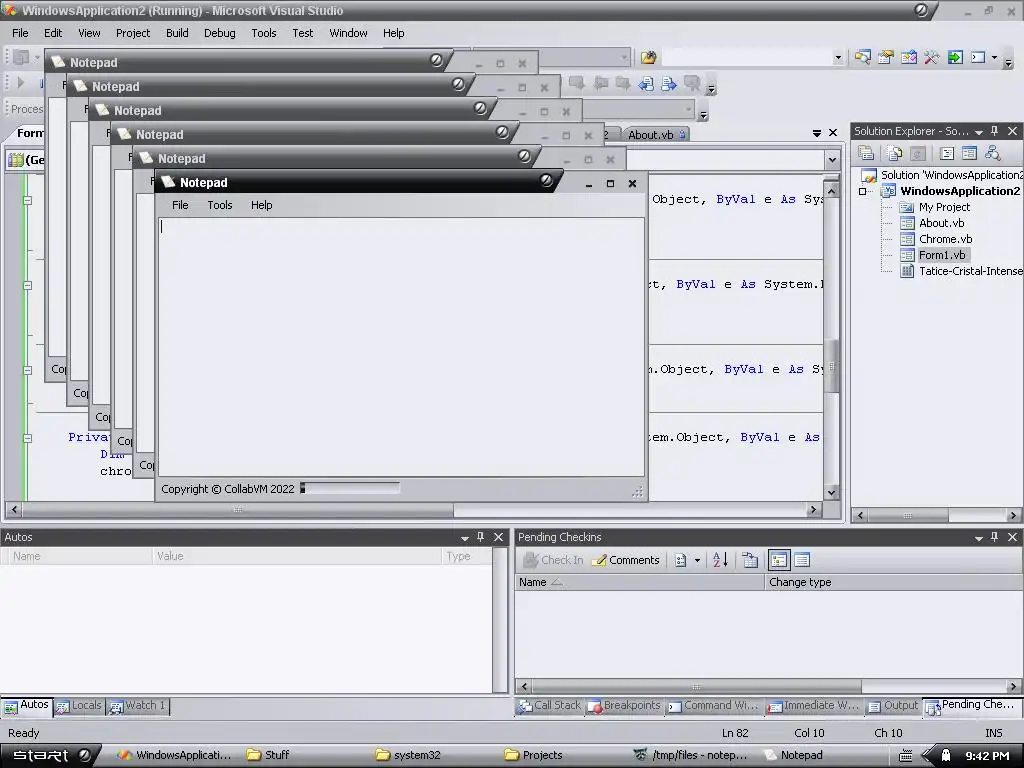This screenshot has width=1024, height=768.
Task: Click the 'Ln 82' status bar entry
Action: tap(735, 733)
